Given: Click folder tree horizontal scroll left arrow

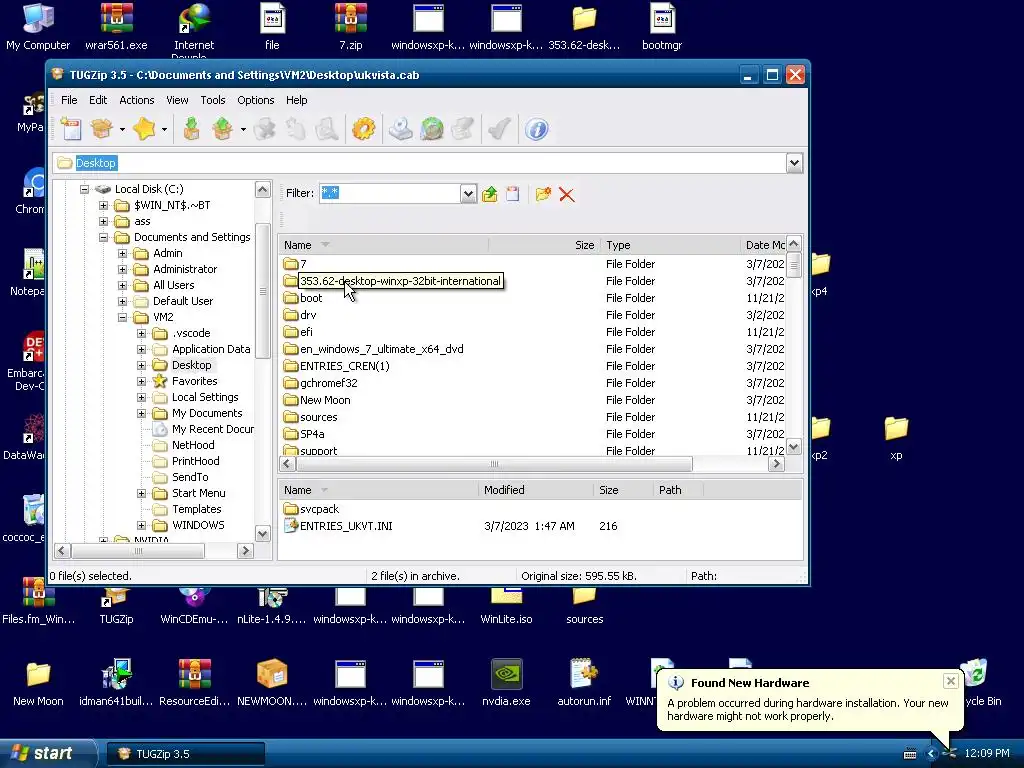Looking at the screenshot, I should tap(62, 551).
